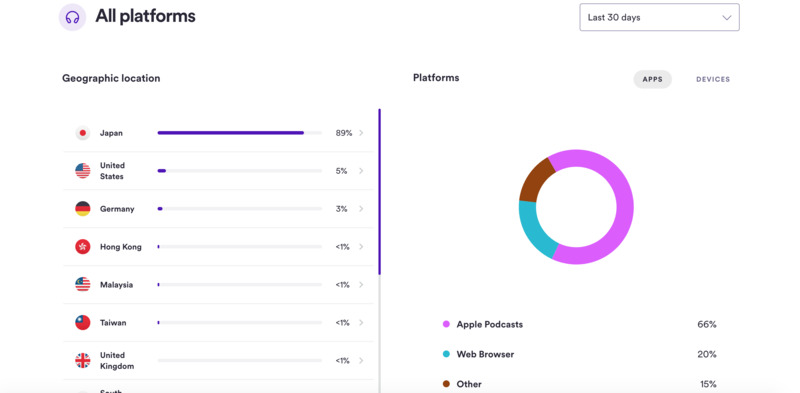Select the Apps tab
Viewport: 800px width, 393px height.
click(x=653, y=80)
